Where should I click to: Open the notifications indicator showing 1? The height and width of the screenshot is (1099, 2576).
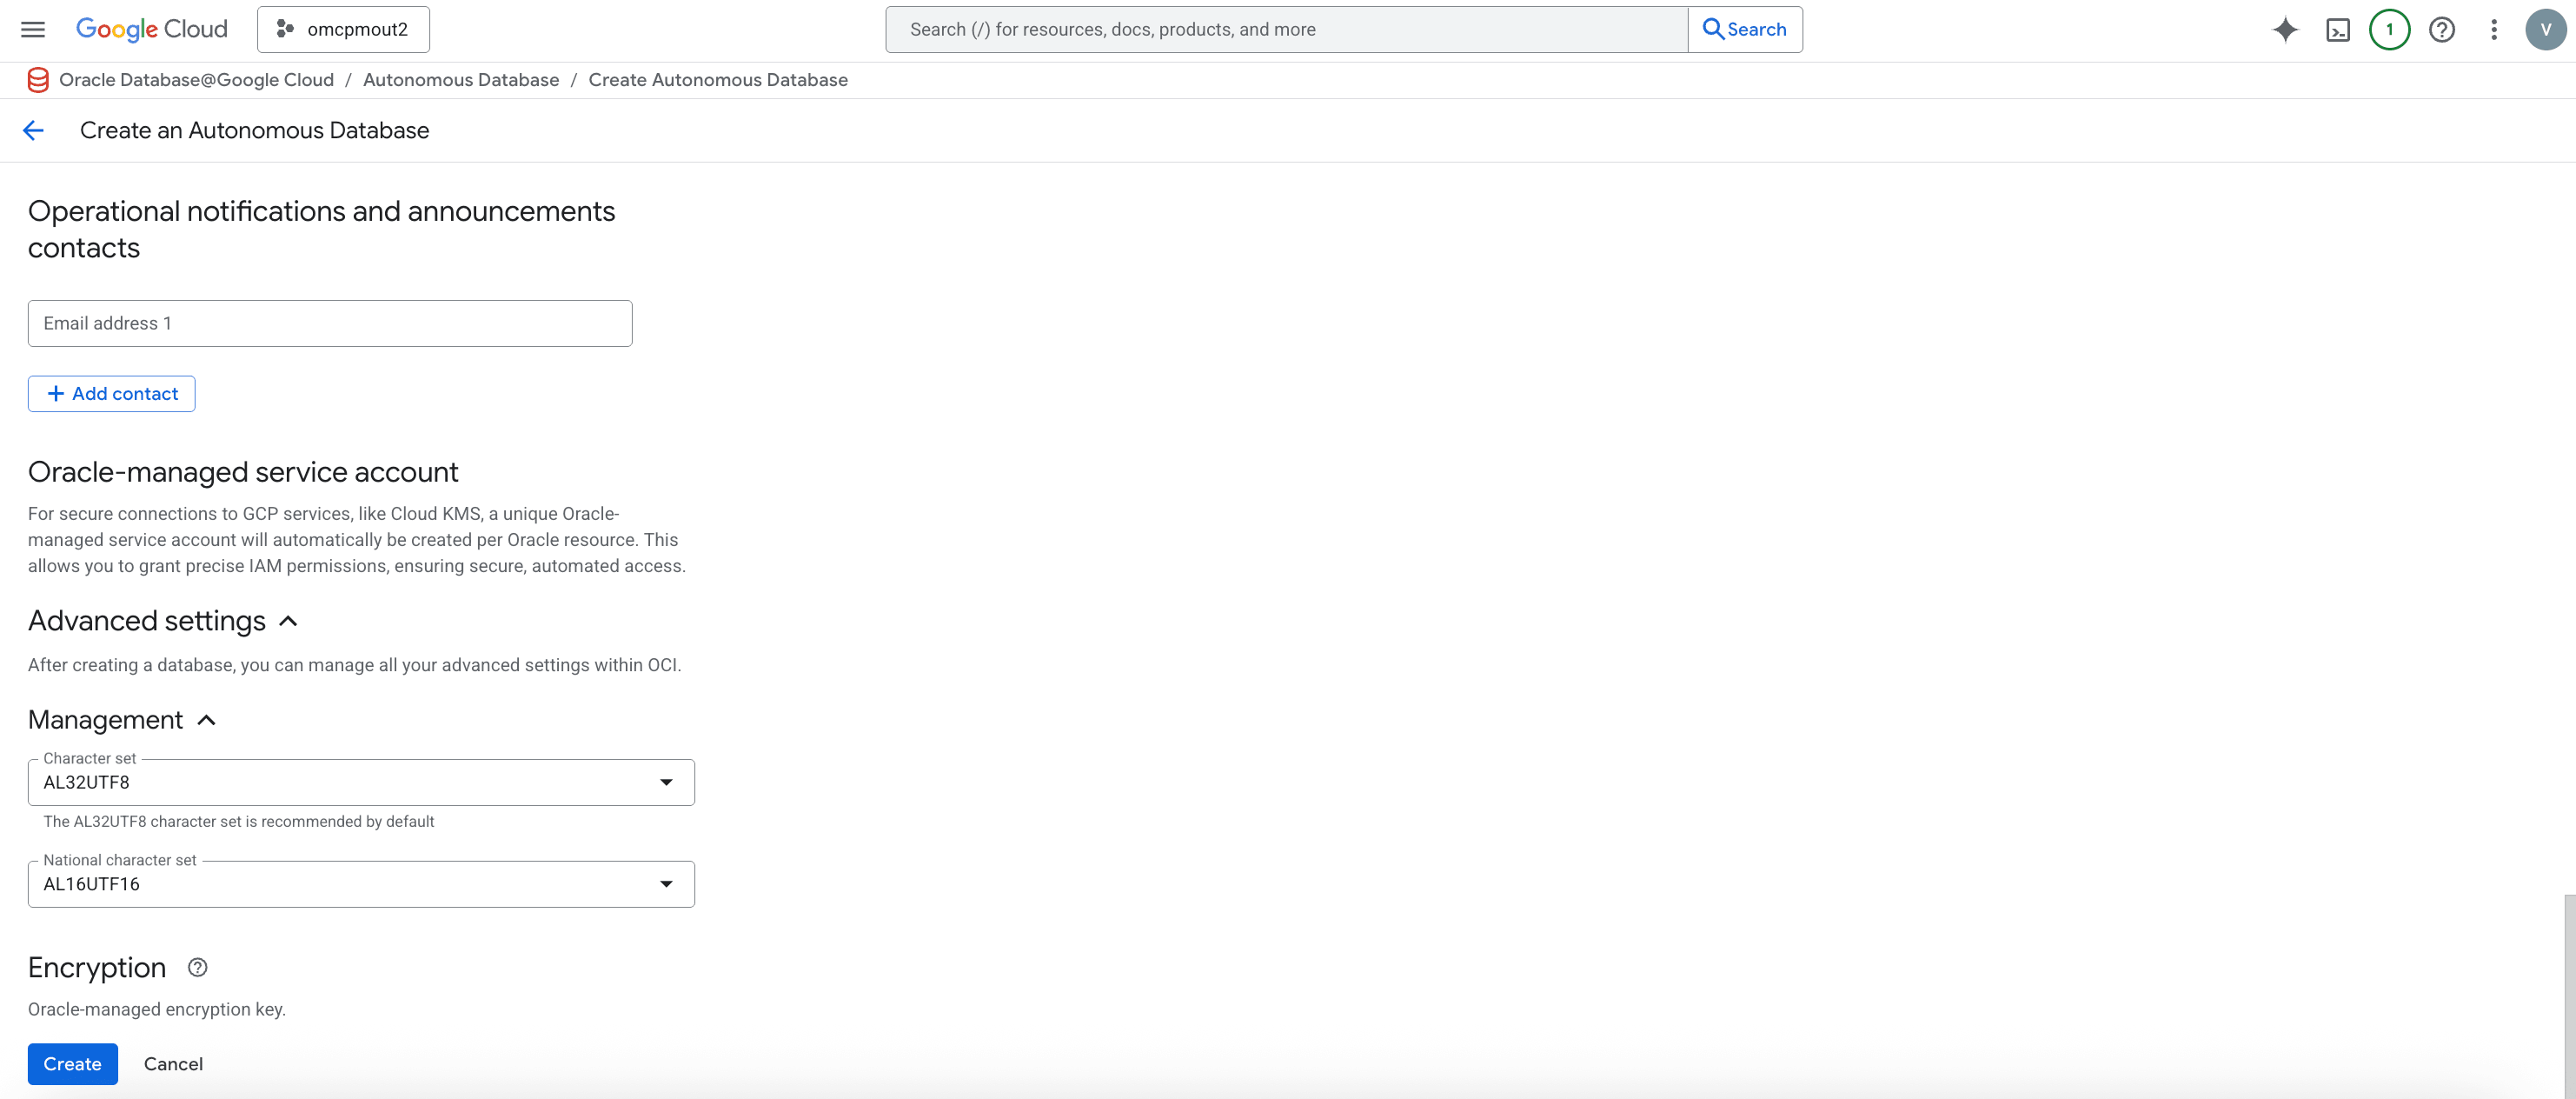click(2390, 29)
